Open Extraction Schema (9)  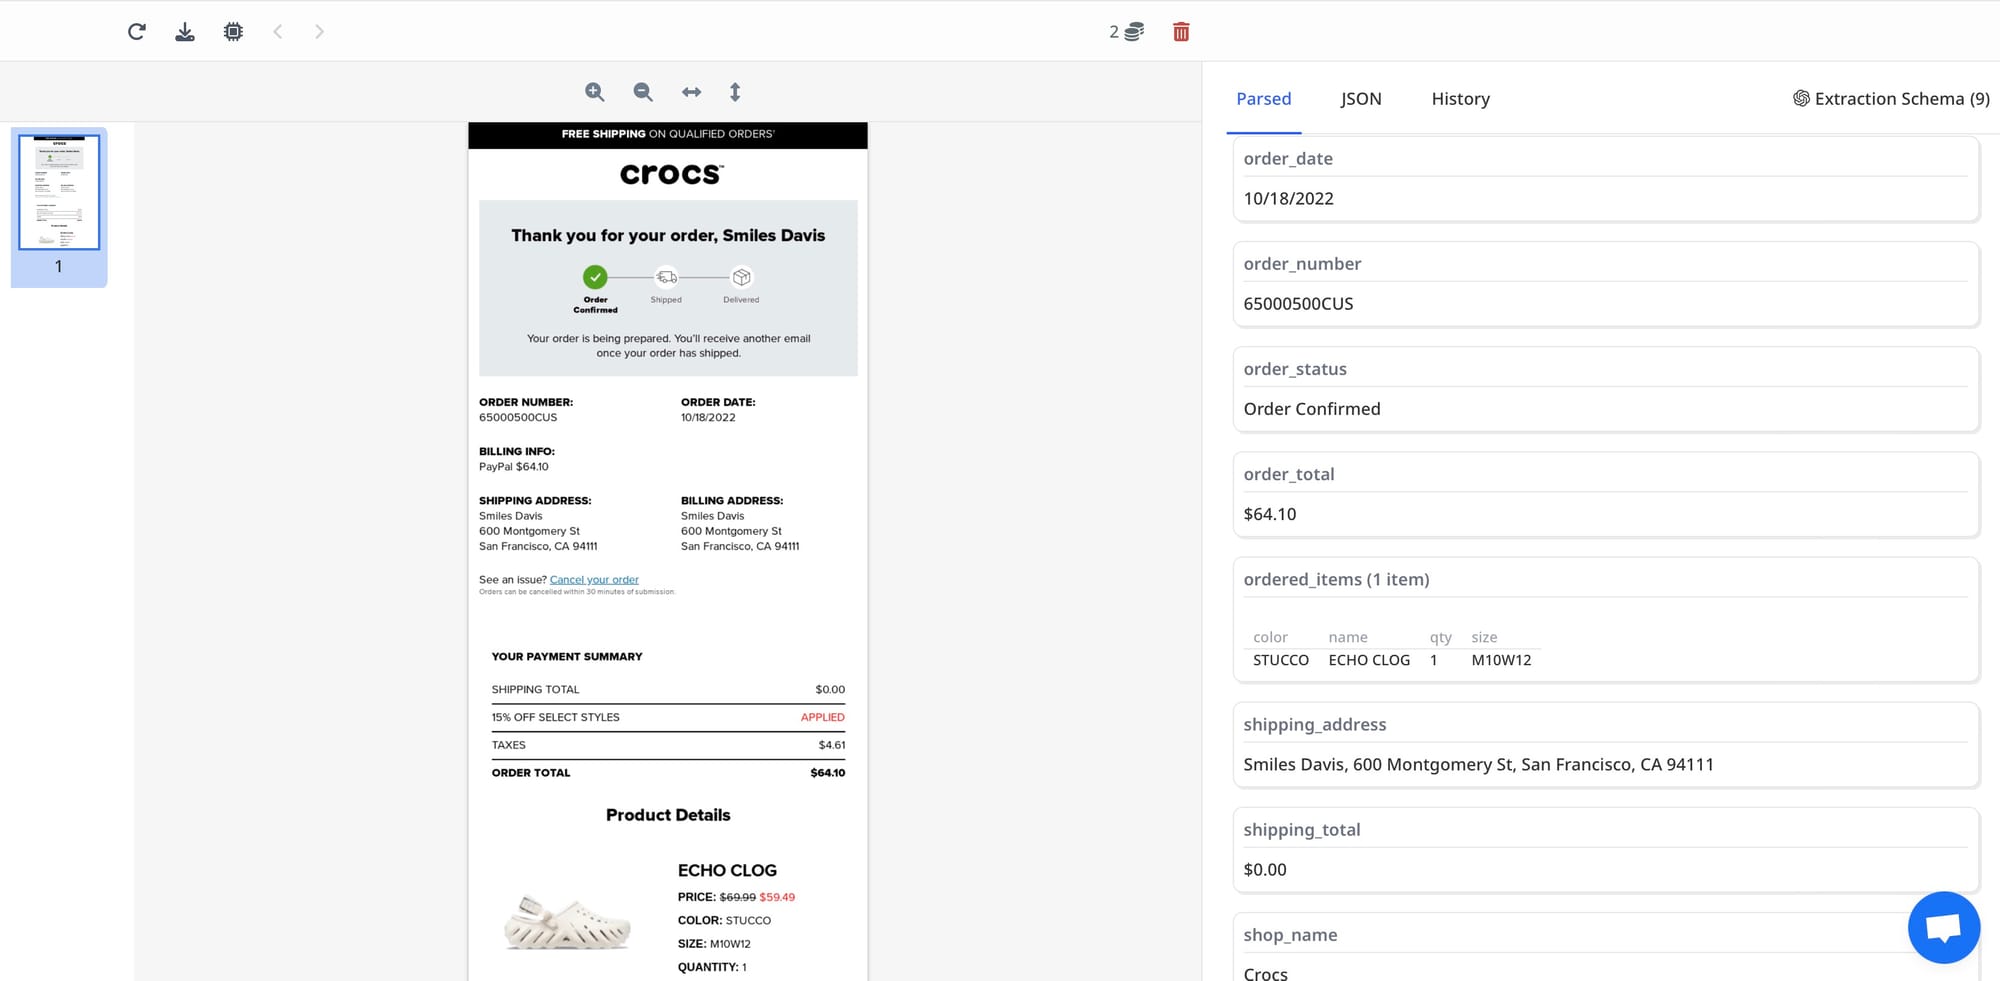(x=1891, y=99)
